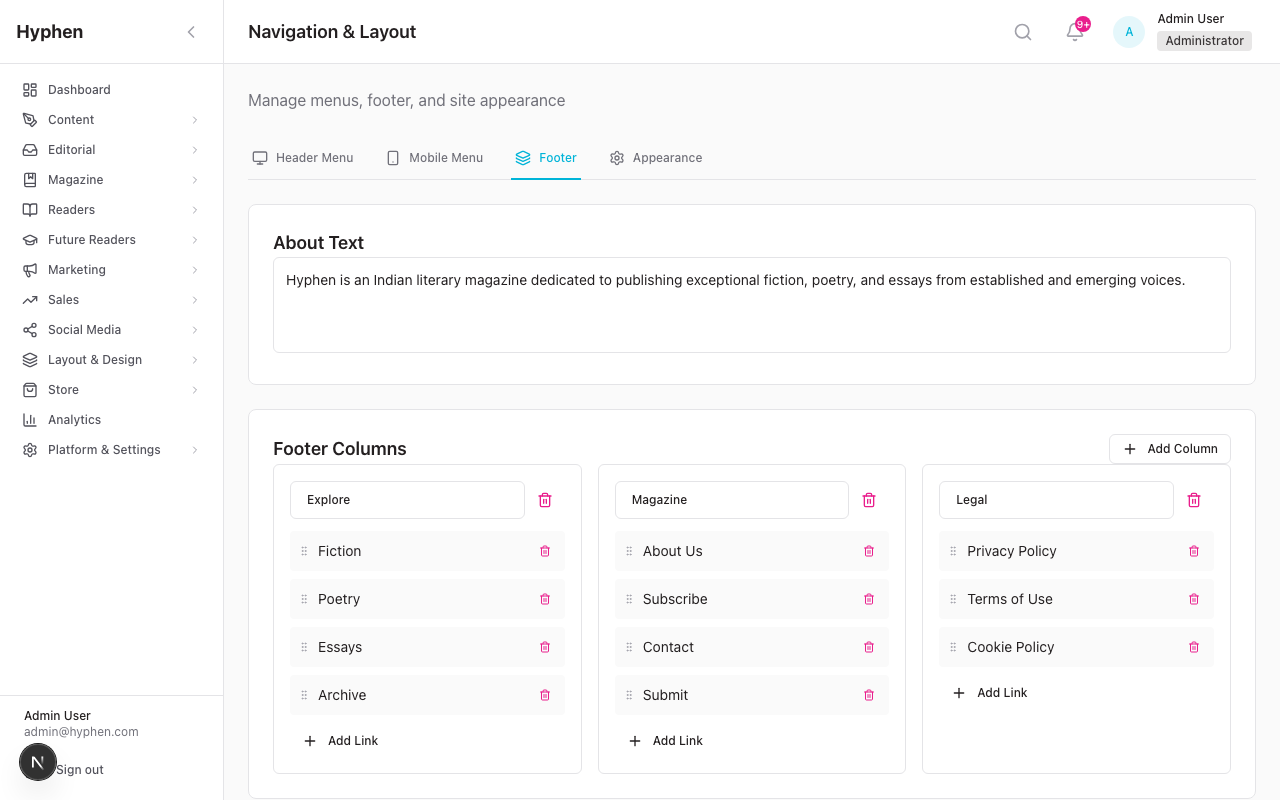1280x800 pixels.
Task: Click the drag handle beside Poetry
Action: point(306,599)
